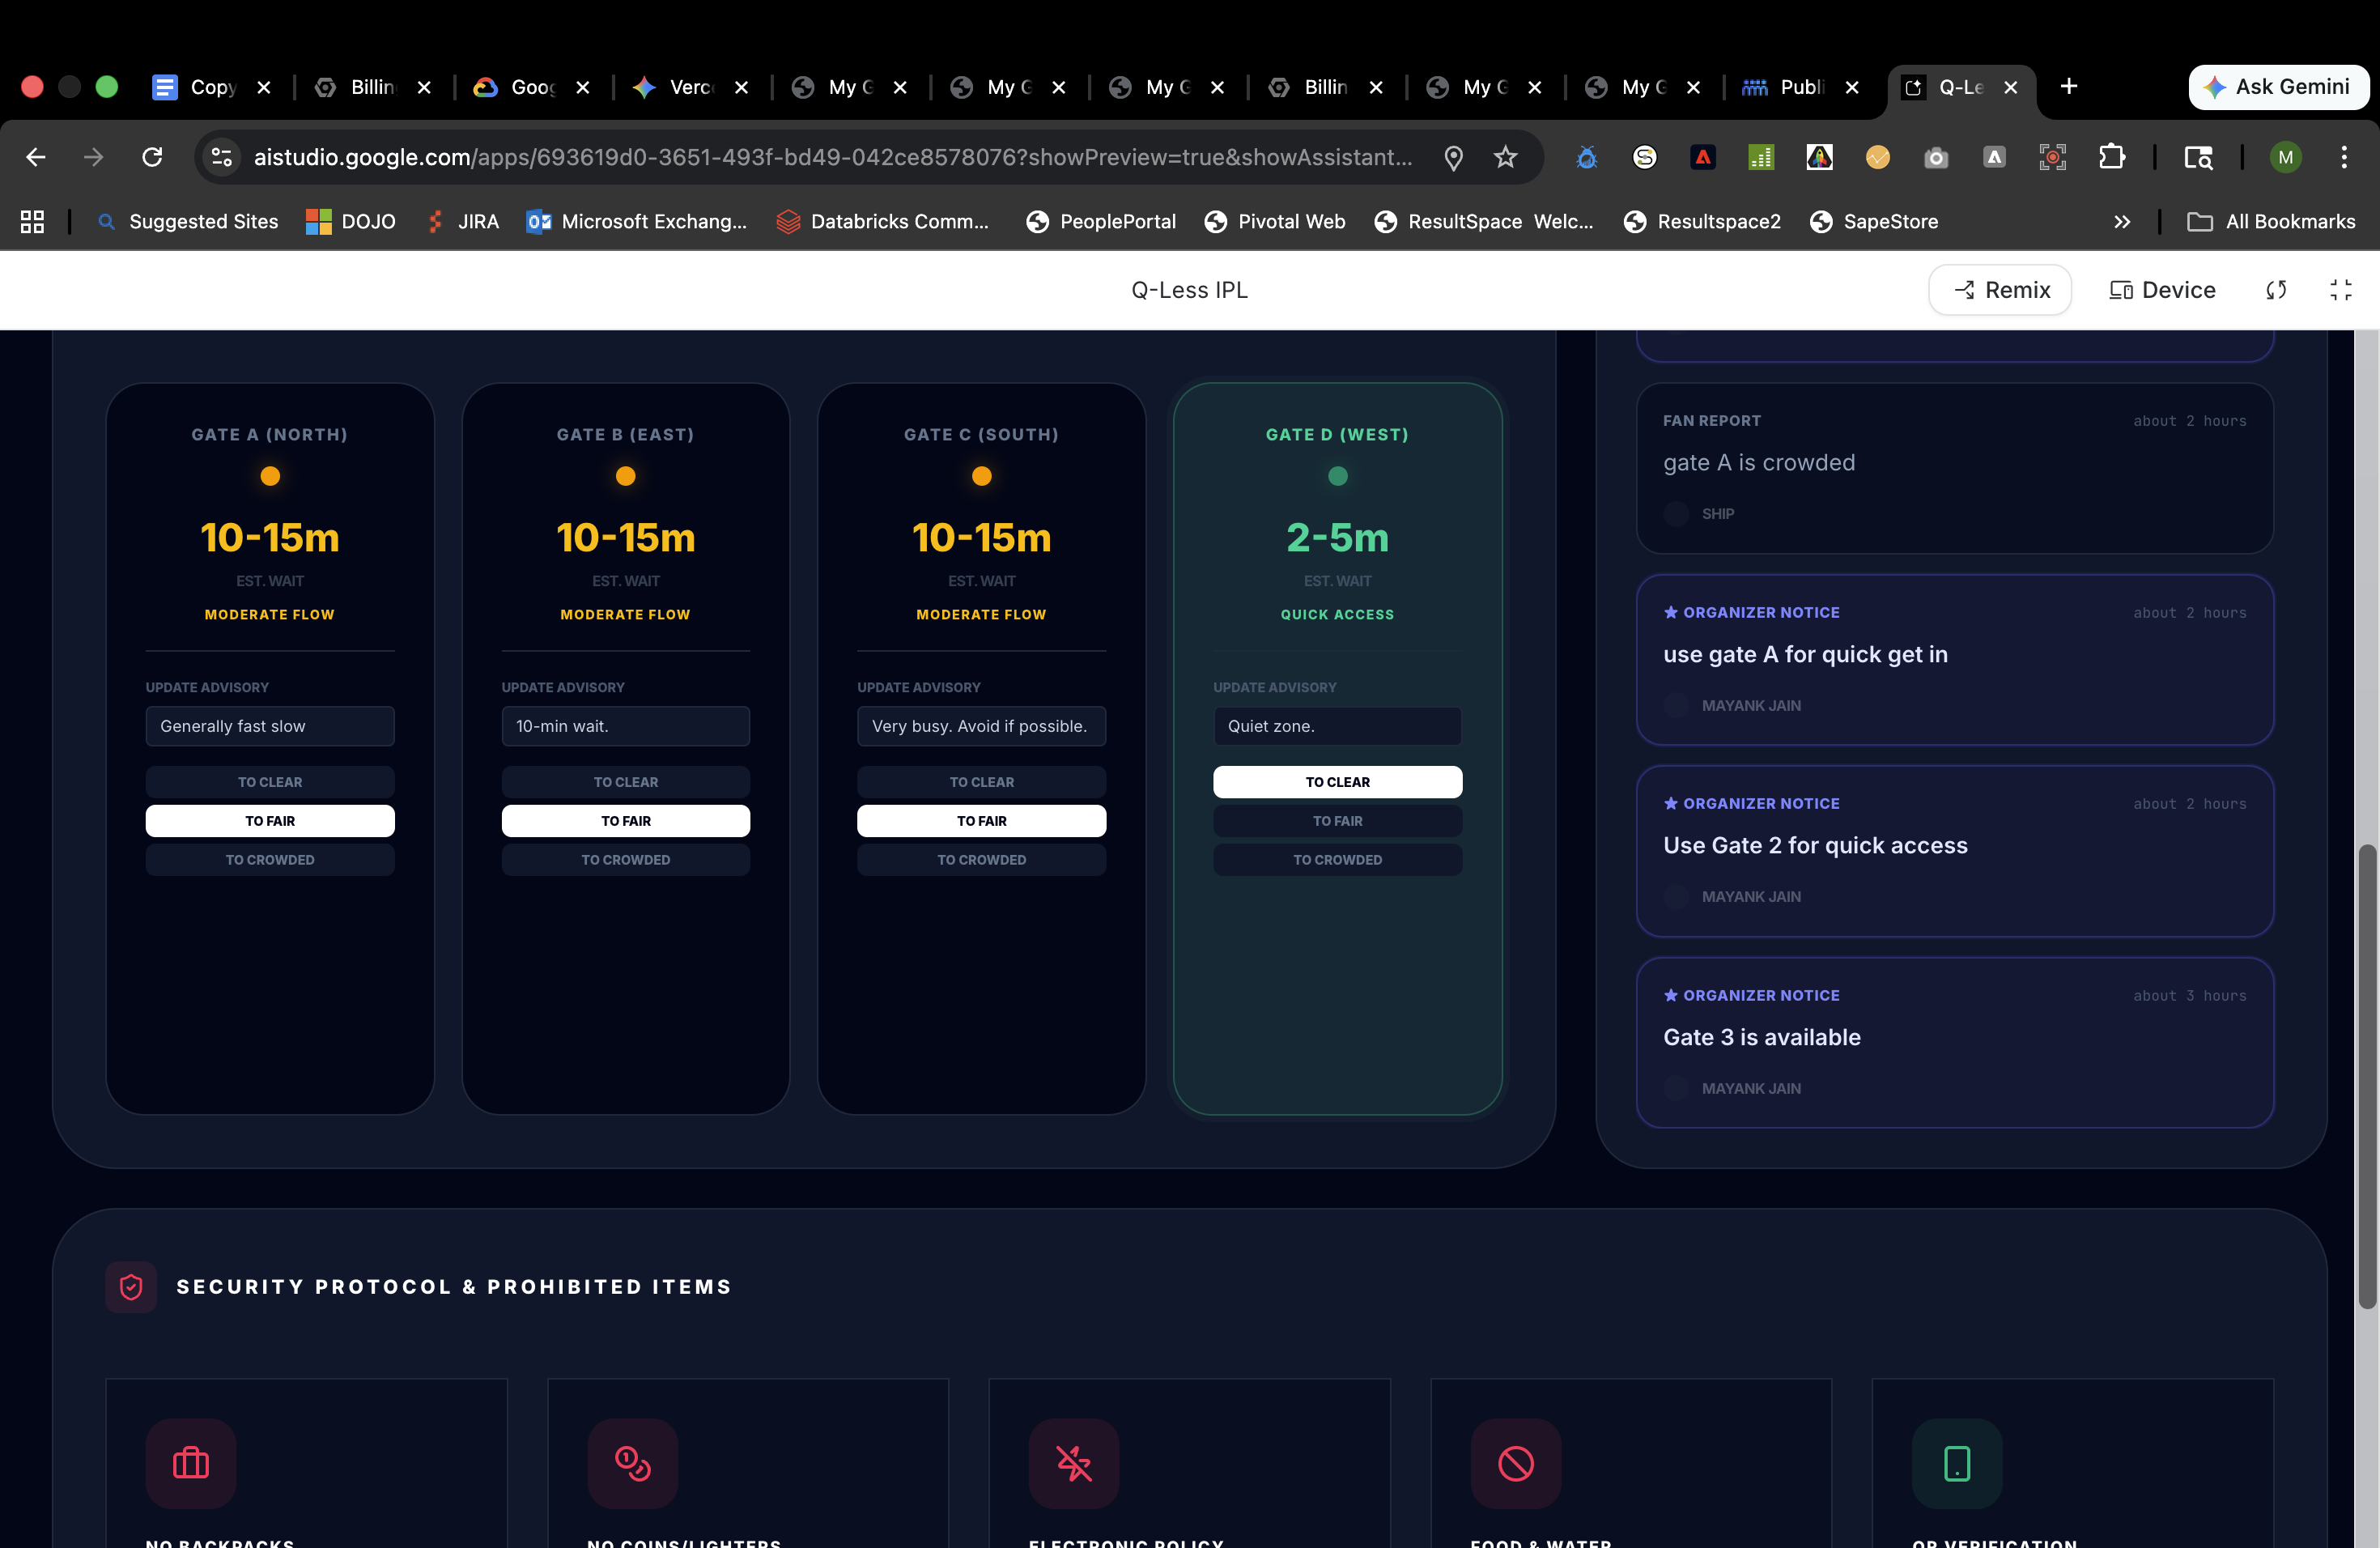
Task: Click the page vertical scrollbar thumb
Action: click(2366, 1076)
